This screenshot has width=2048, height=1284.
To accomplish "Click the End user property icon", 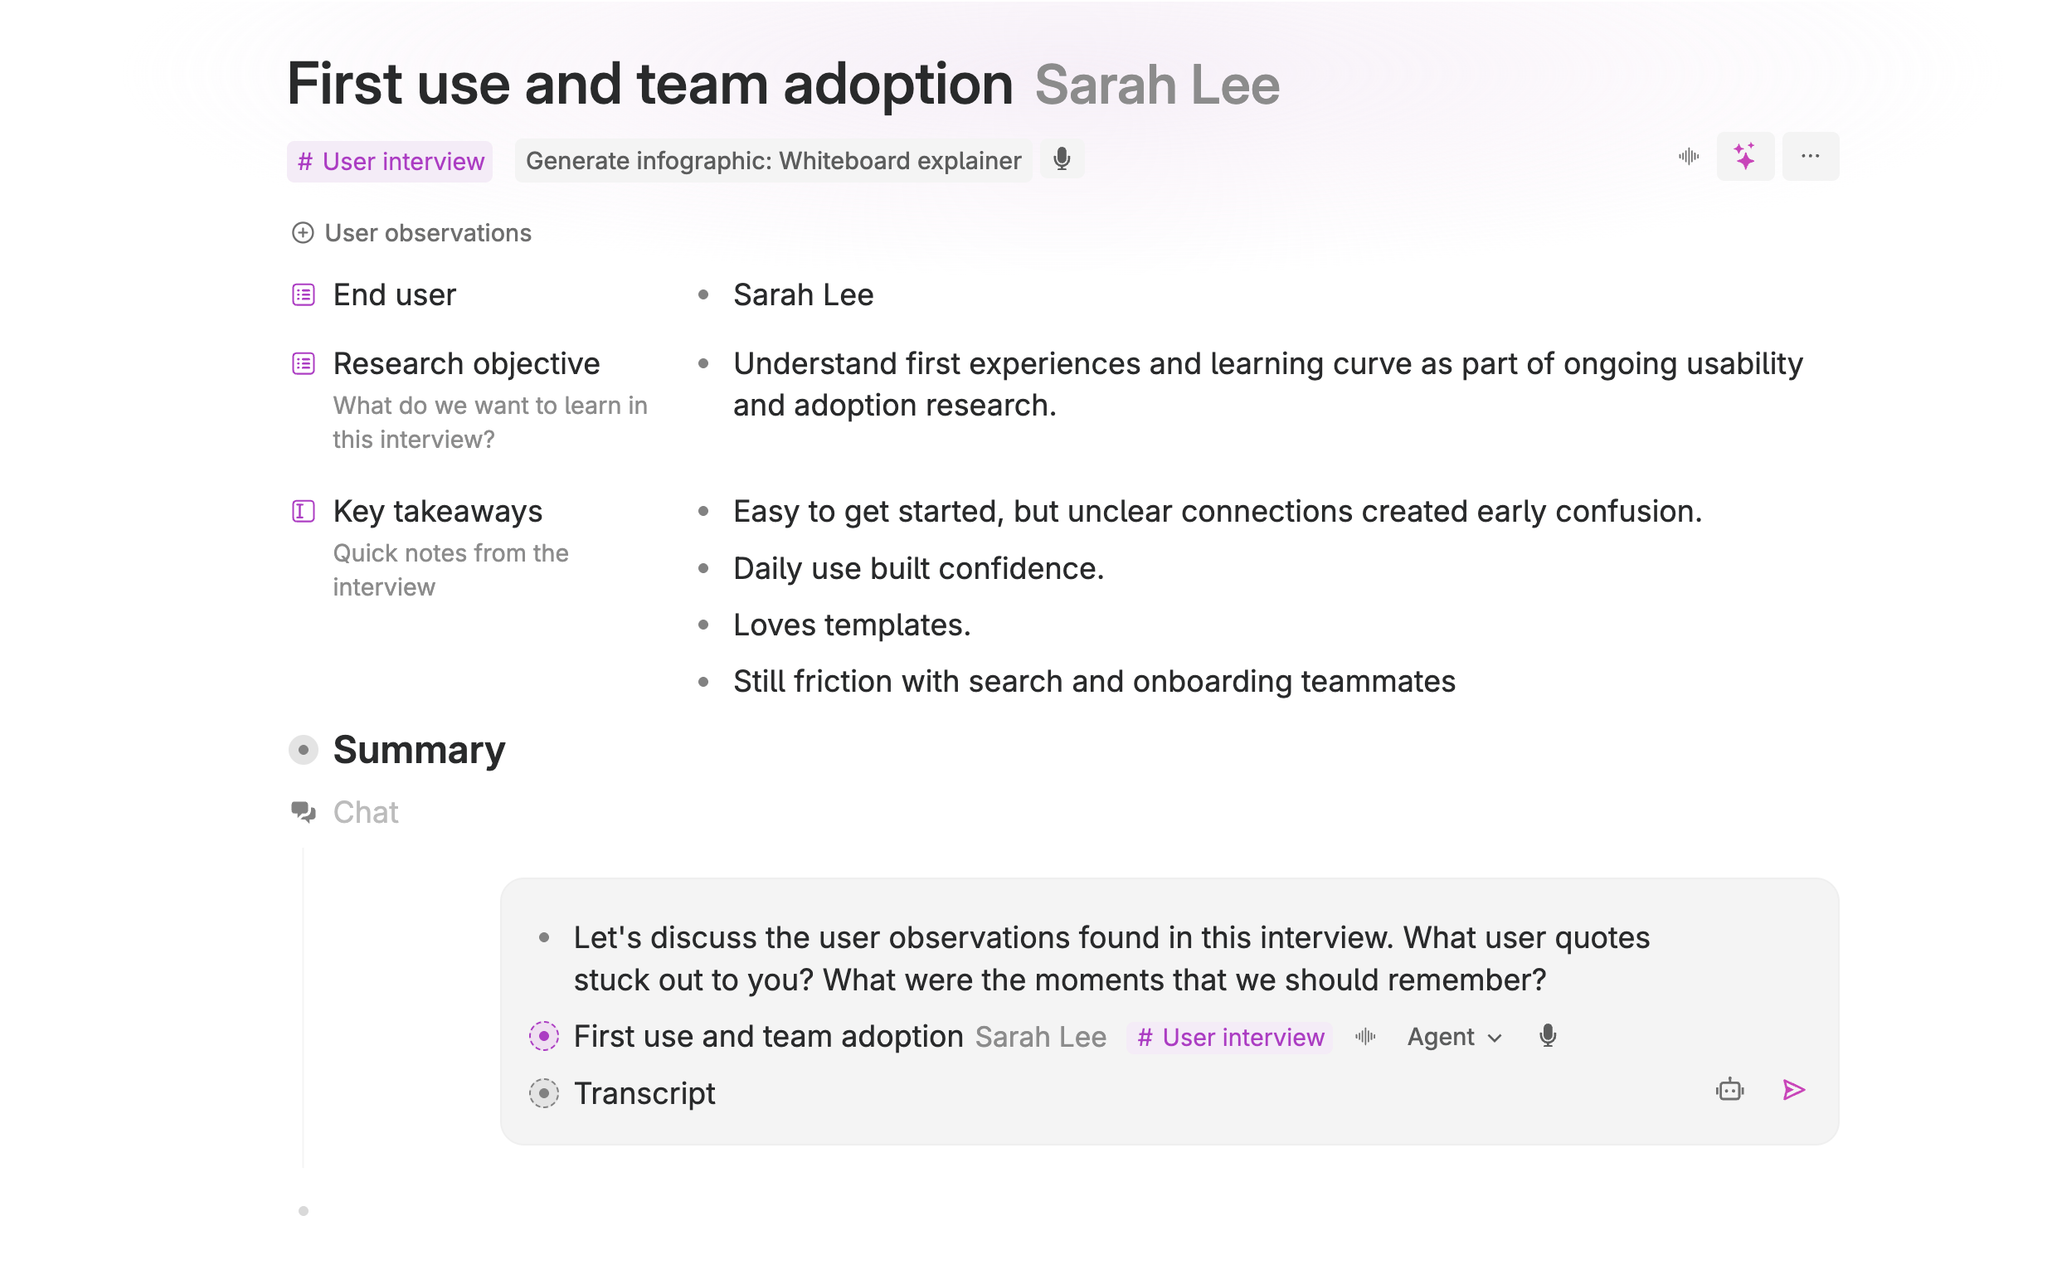I will tap(303, 294).
